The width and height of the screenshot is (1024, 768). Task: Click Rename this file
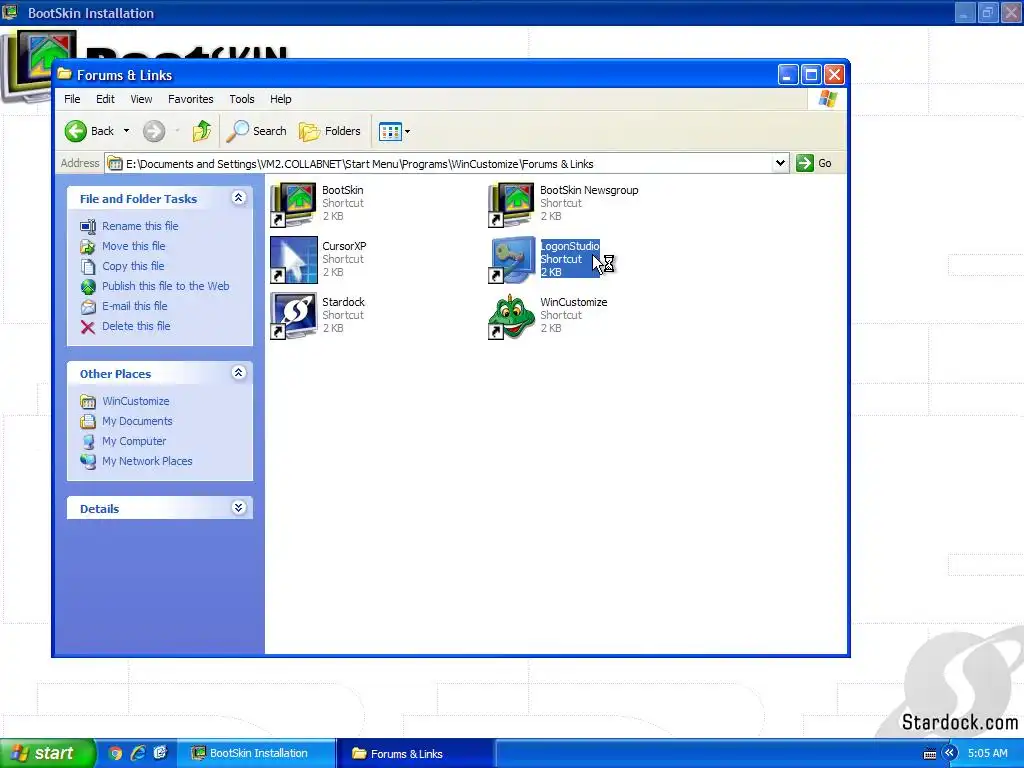click(x=140, y=226)
